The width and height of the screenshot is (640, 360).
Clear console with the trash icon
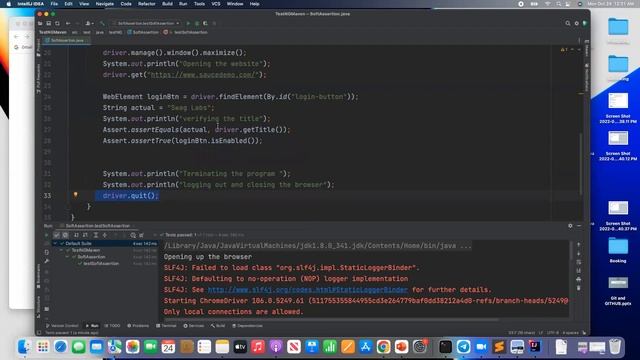pyautogui.click(x=578, y=288)
